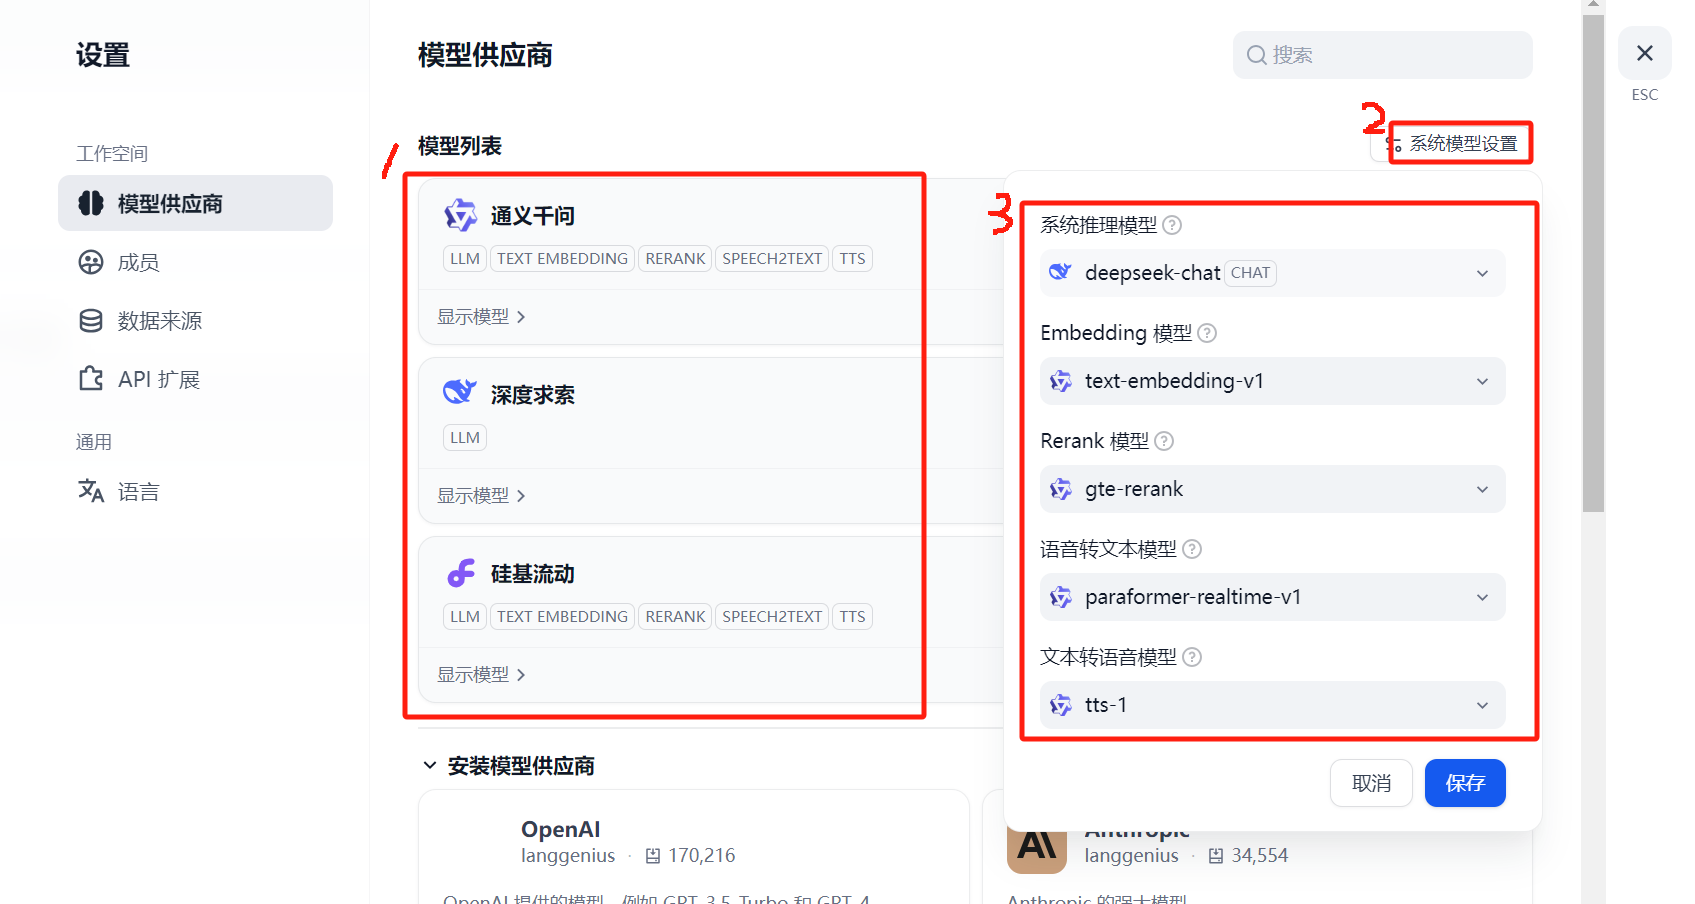Click the RERANK tag under 硅基流动
The image size is (1695, 904).
tap(675, 616)
